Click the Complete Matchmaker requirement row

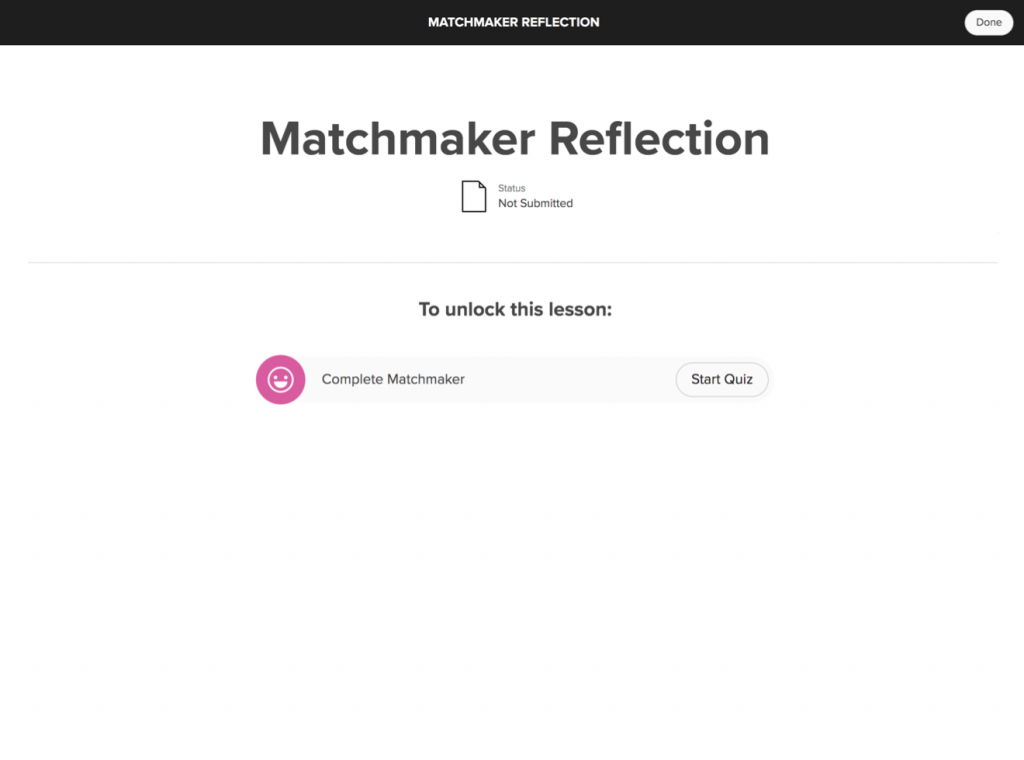(514, 379)
